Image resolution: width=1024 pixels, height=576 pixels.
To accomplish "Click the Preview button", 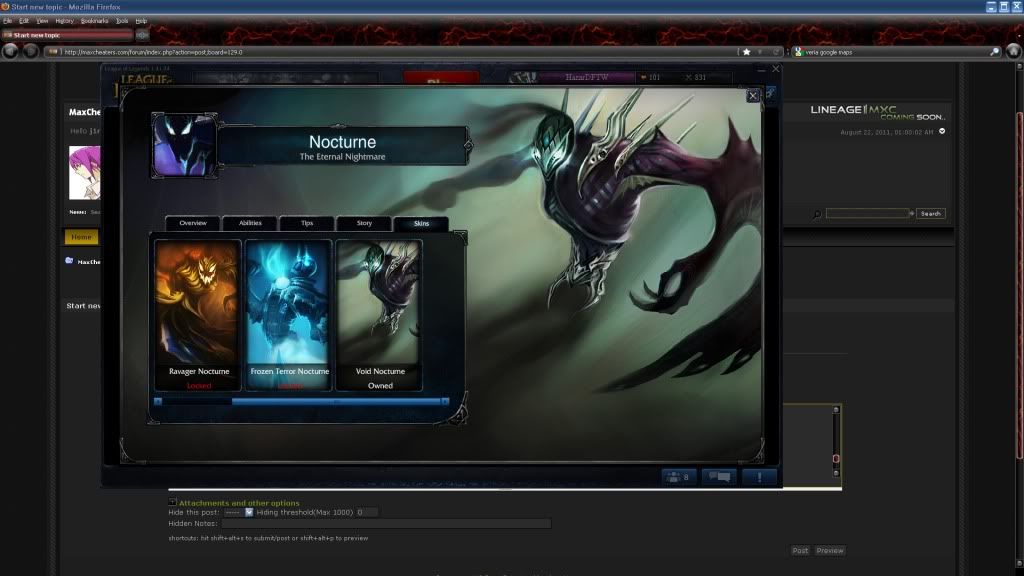I will pos(829,550).
